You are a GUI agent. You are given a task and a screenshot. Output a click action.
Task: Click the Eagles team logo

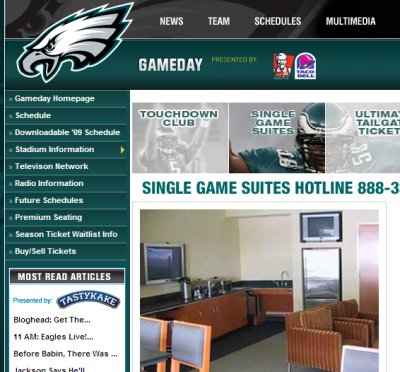[75, 42]
